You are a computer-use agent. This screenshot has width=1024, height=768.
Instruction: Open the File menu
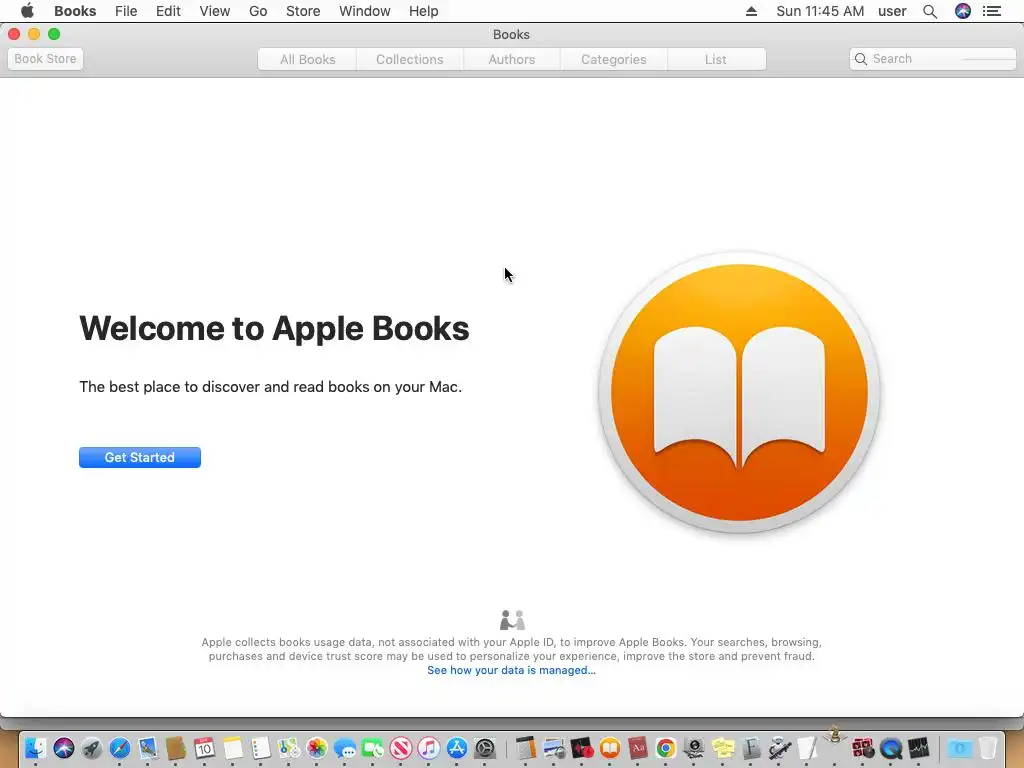coord(126,11)
